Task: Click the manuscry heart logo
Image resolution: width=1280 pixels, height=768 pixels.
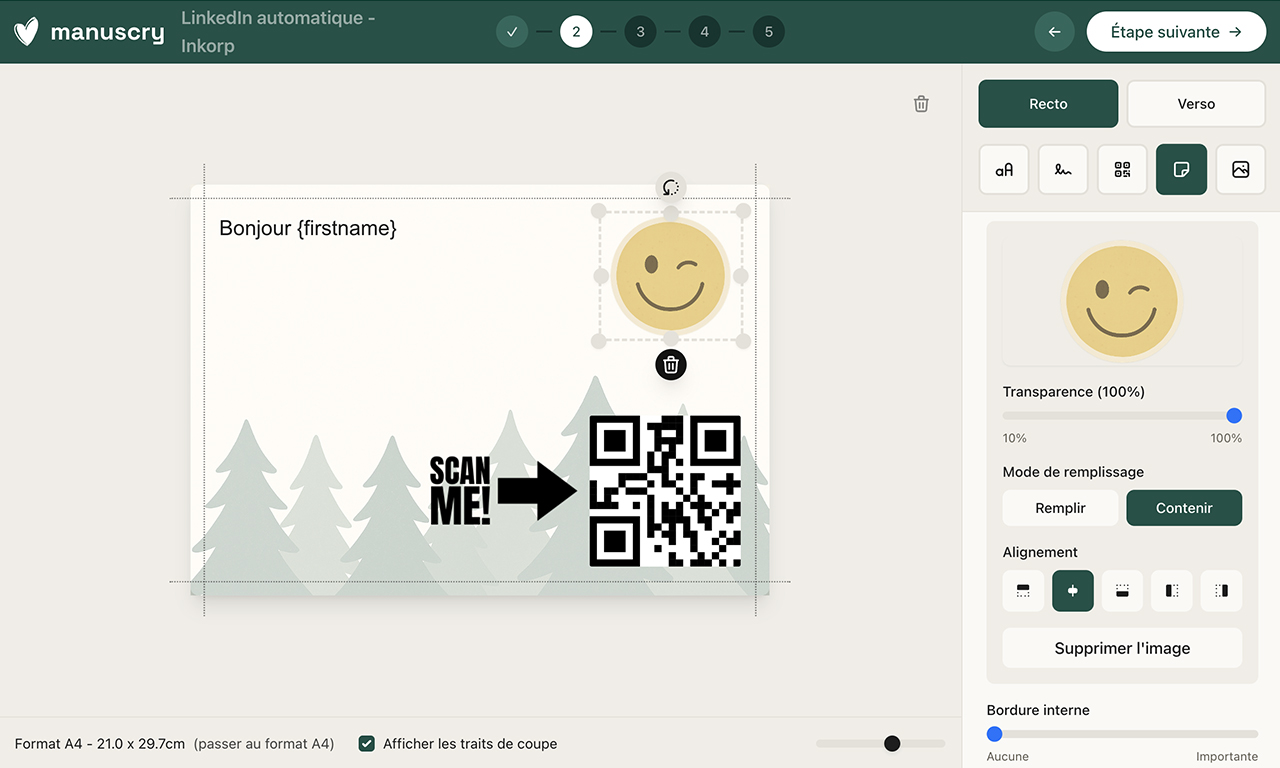Action: [x=27, y=31]
